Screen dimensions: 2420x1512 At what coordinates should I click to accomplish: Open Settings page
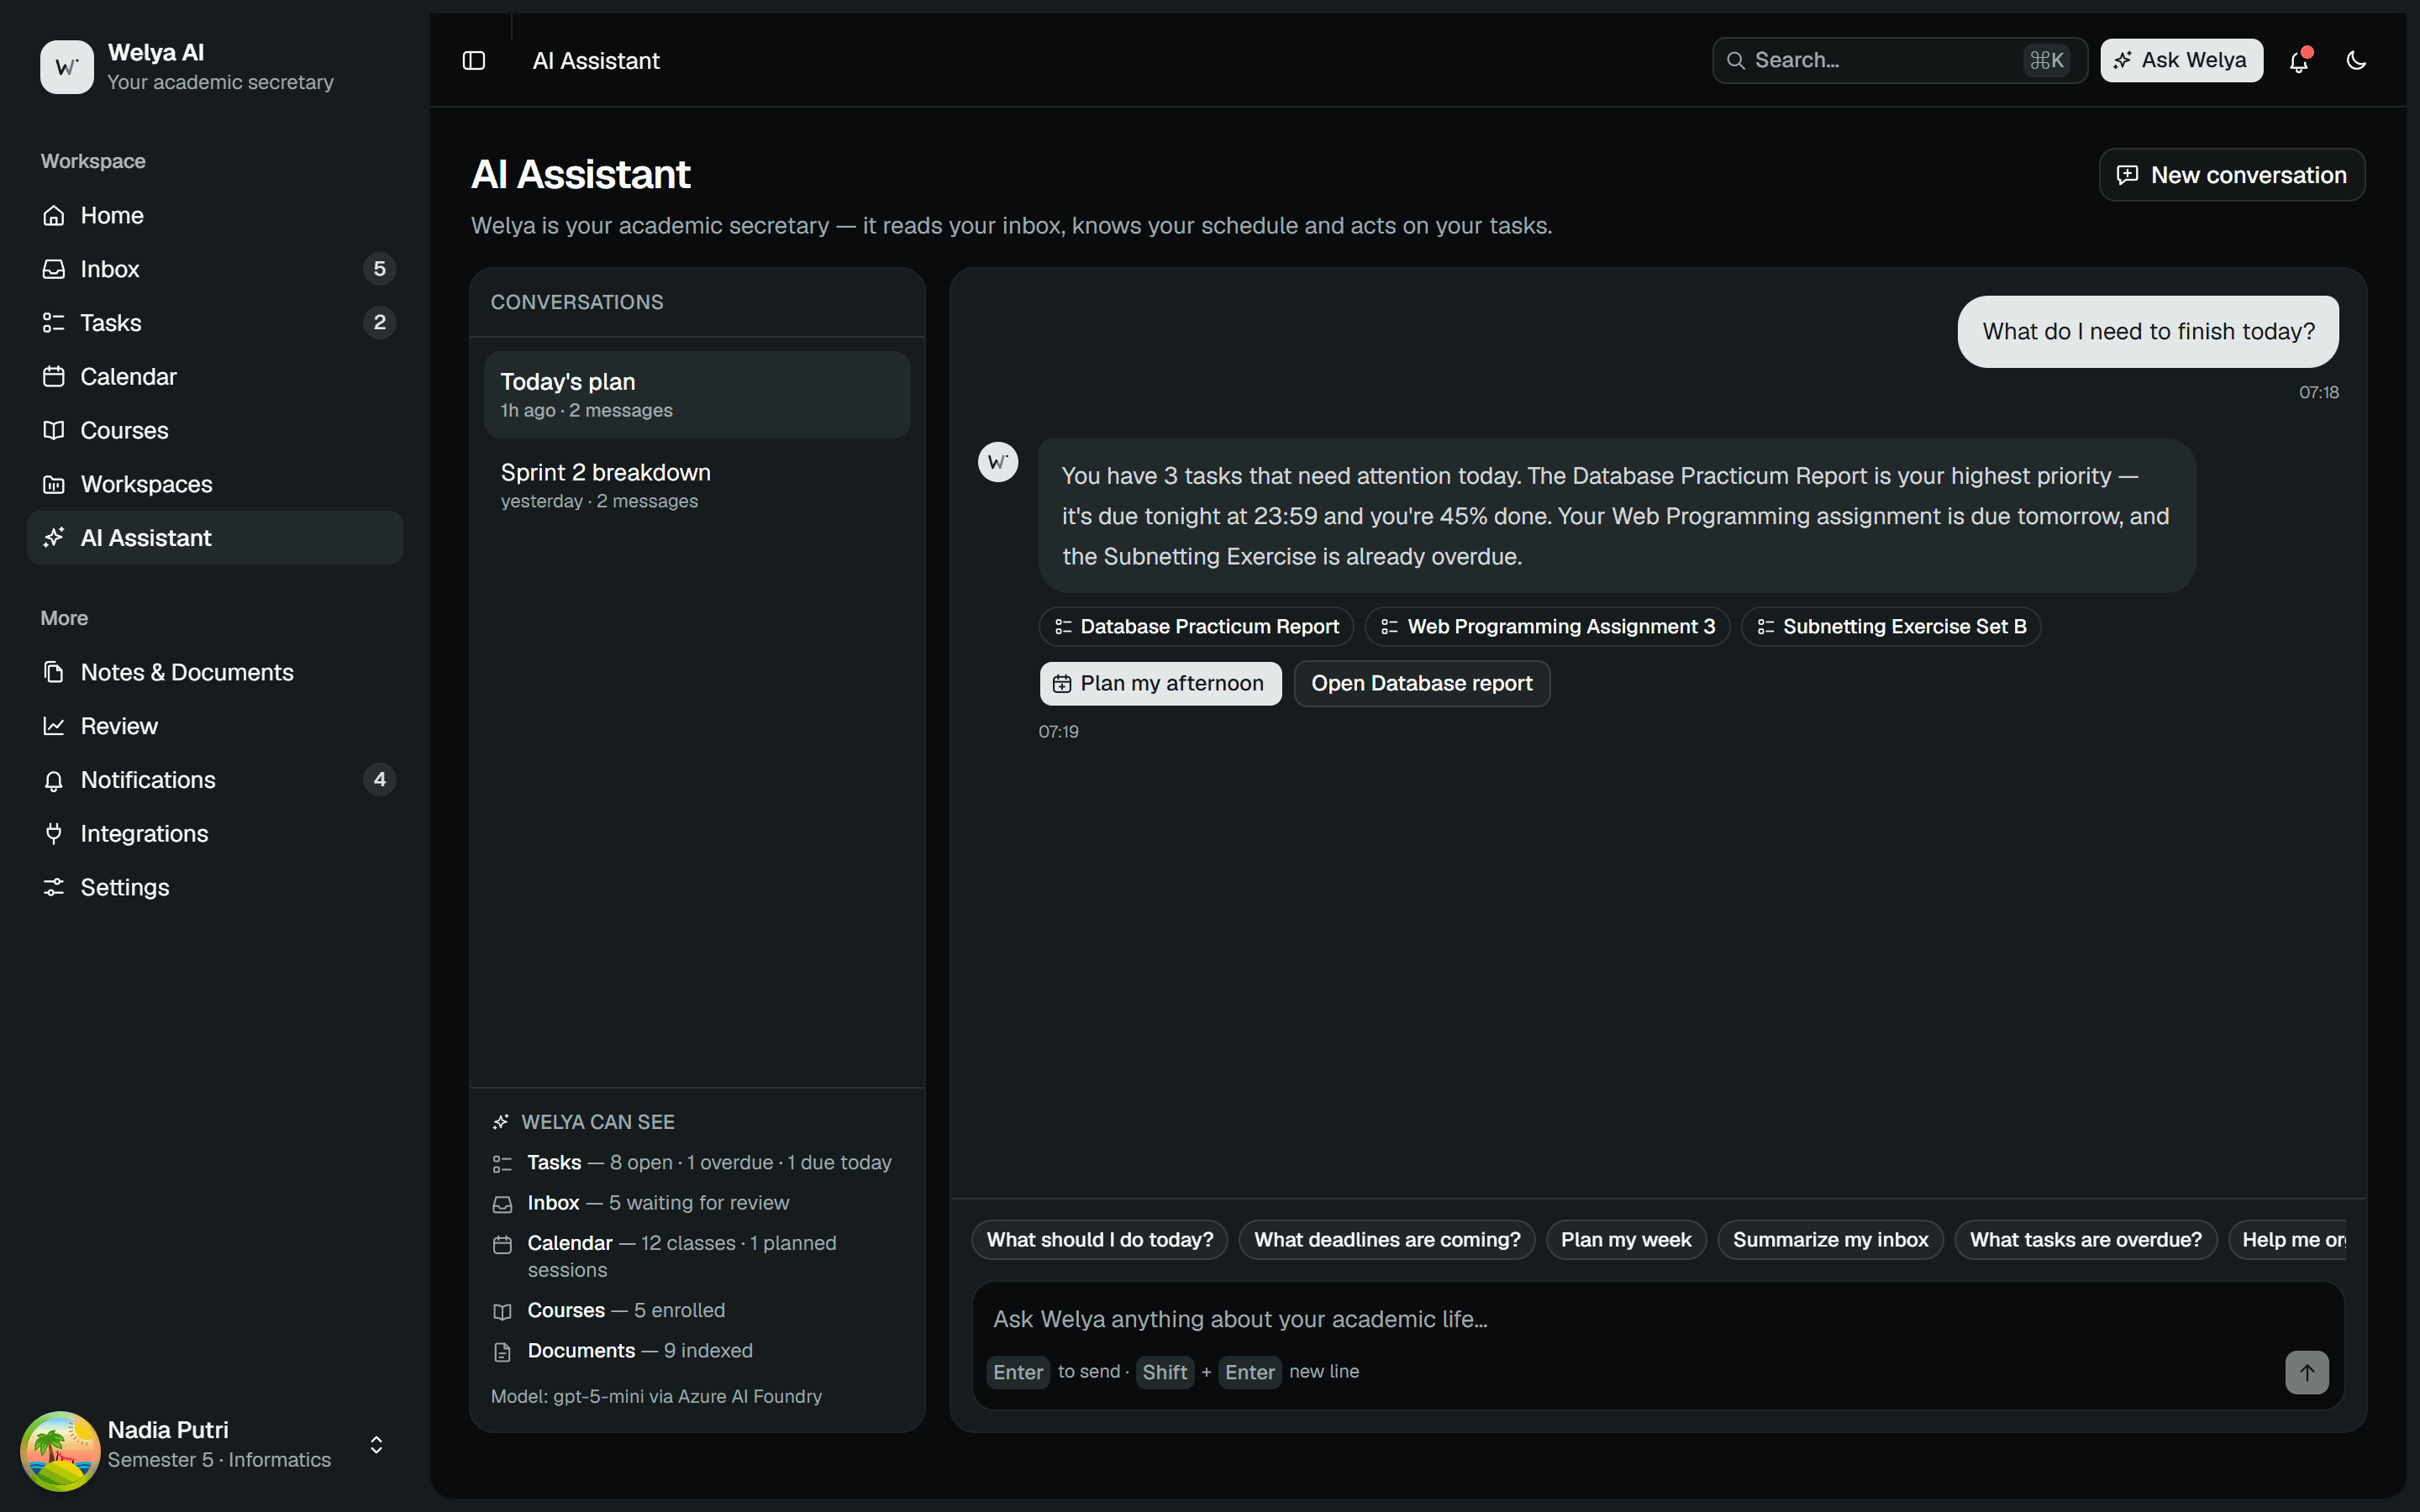[x=215, y=887]
